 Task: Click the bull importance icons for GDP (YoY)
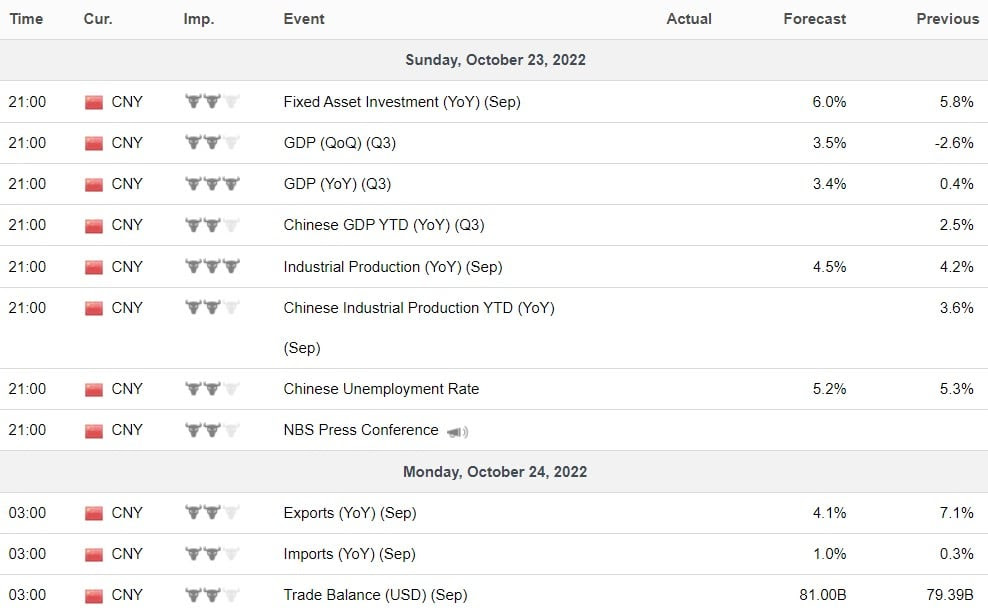tap(213, 184)
